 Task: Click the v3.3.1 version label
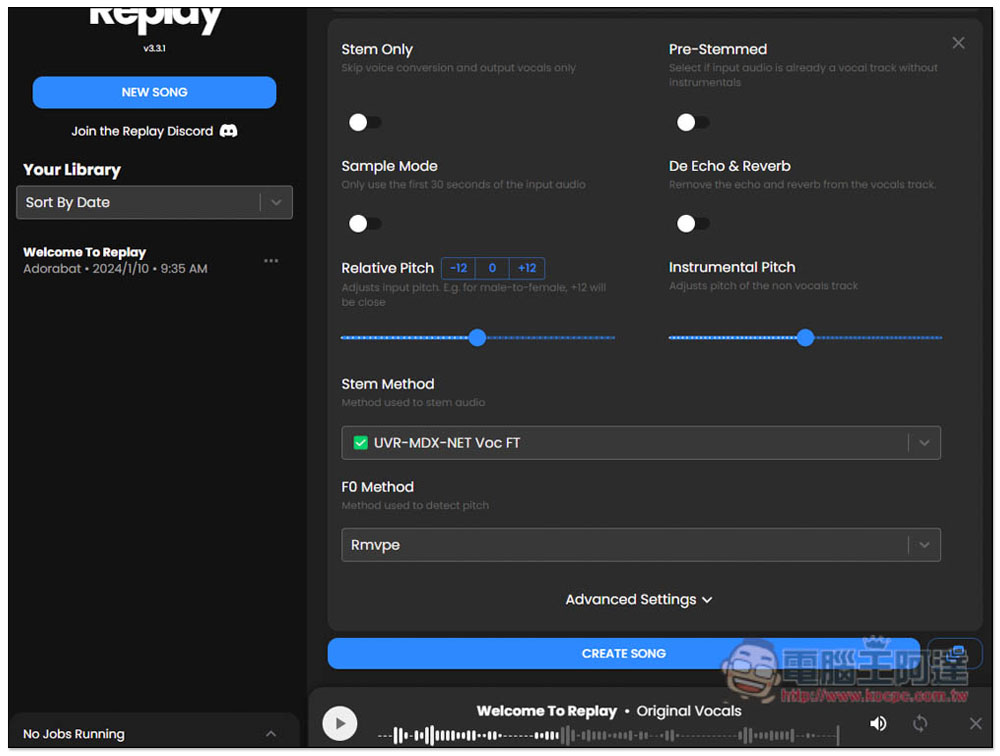click(x=154, y=48)
